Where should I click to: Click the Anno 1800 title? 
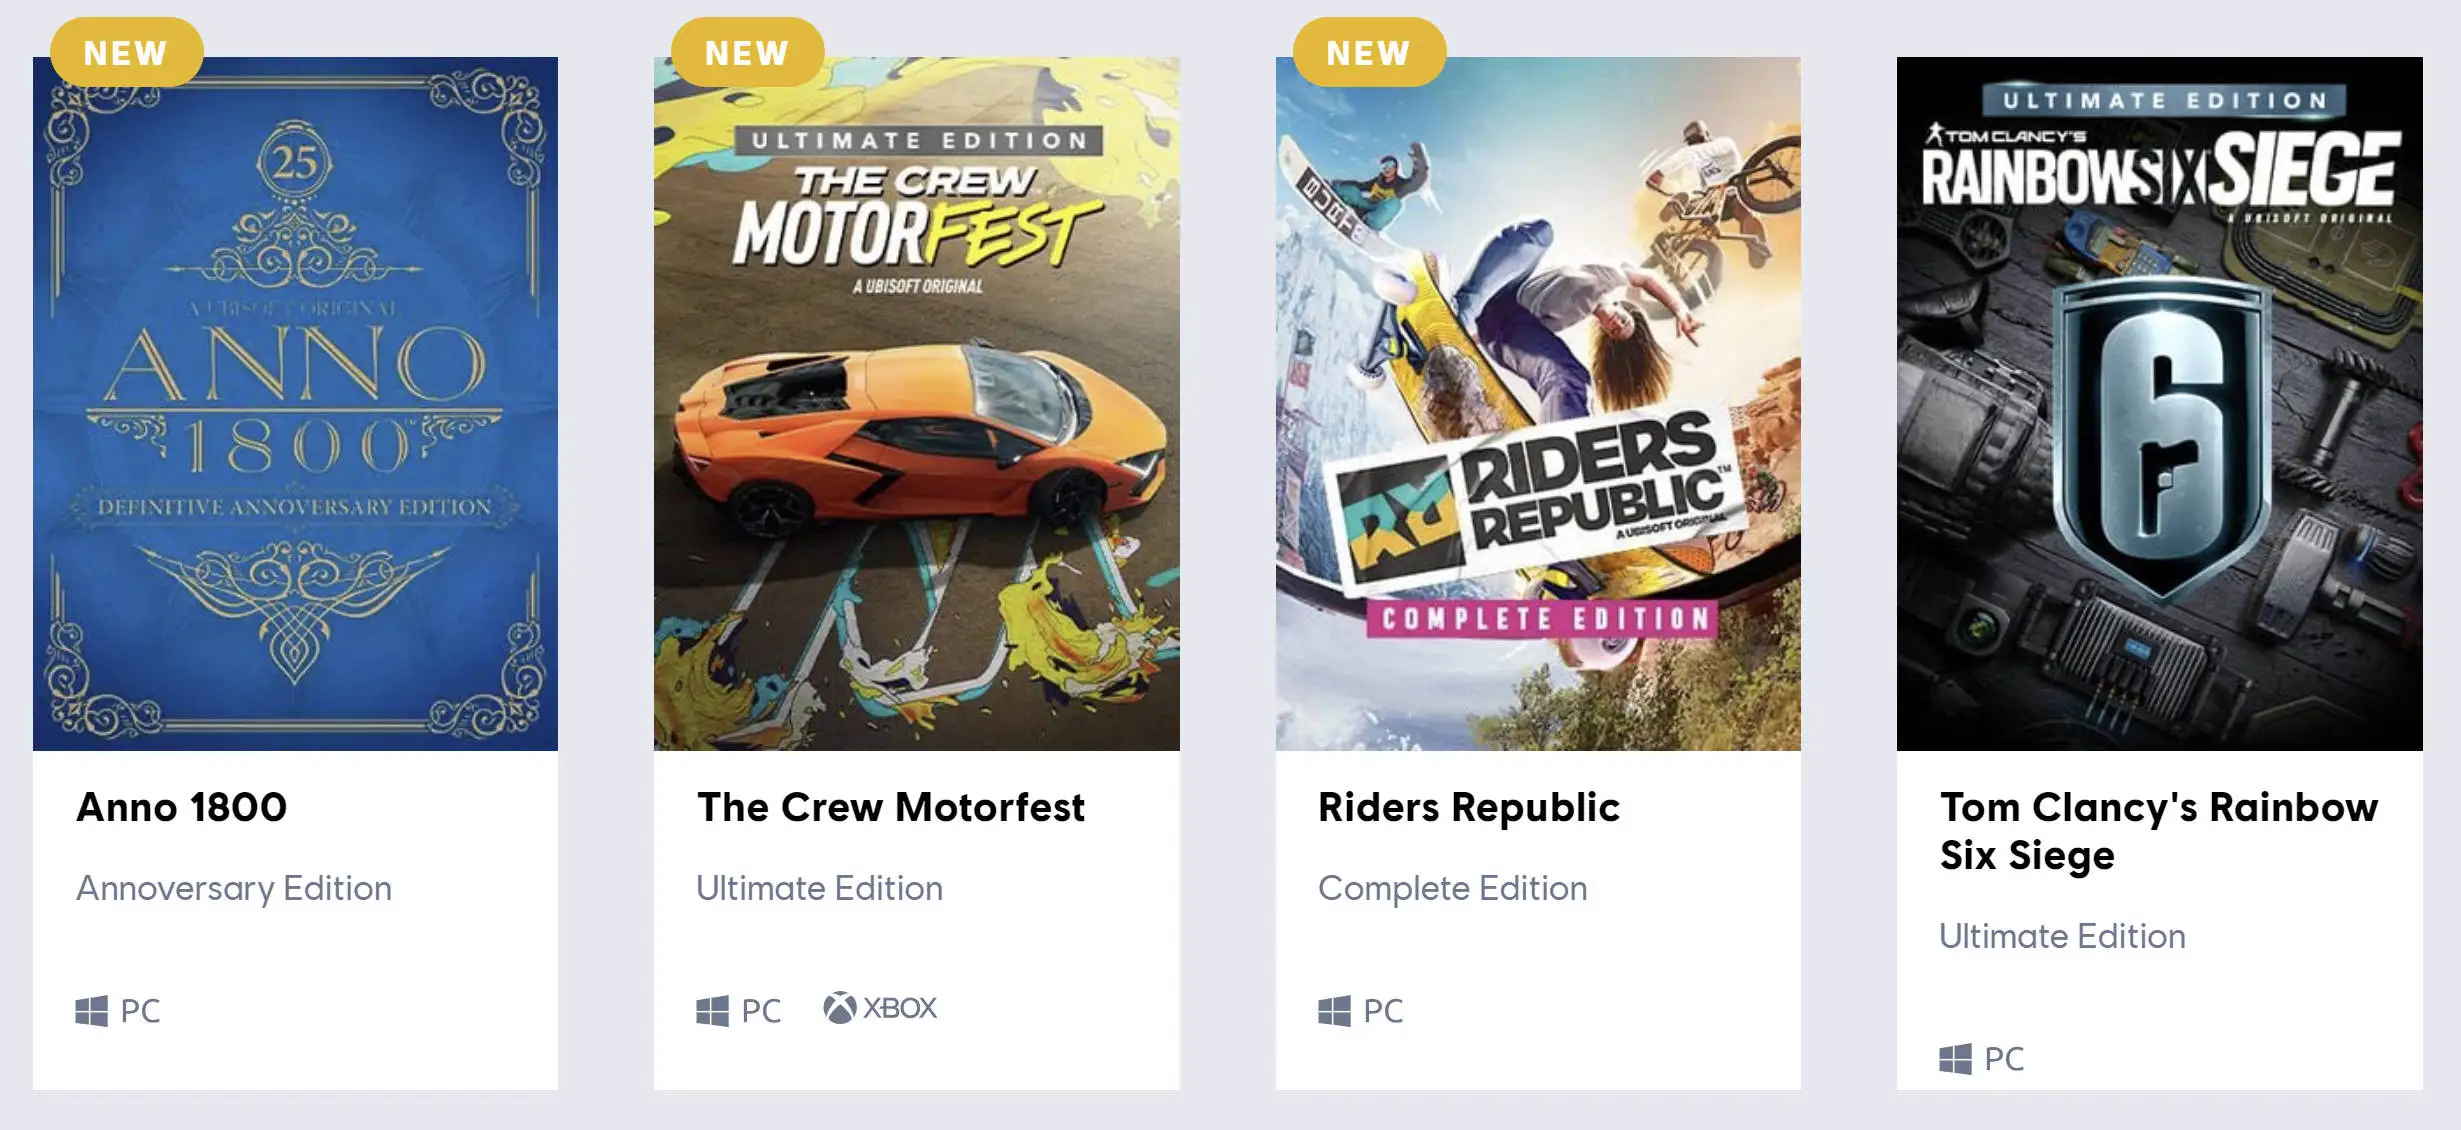(182, 807)
